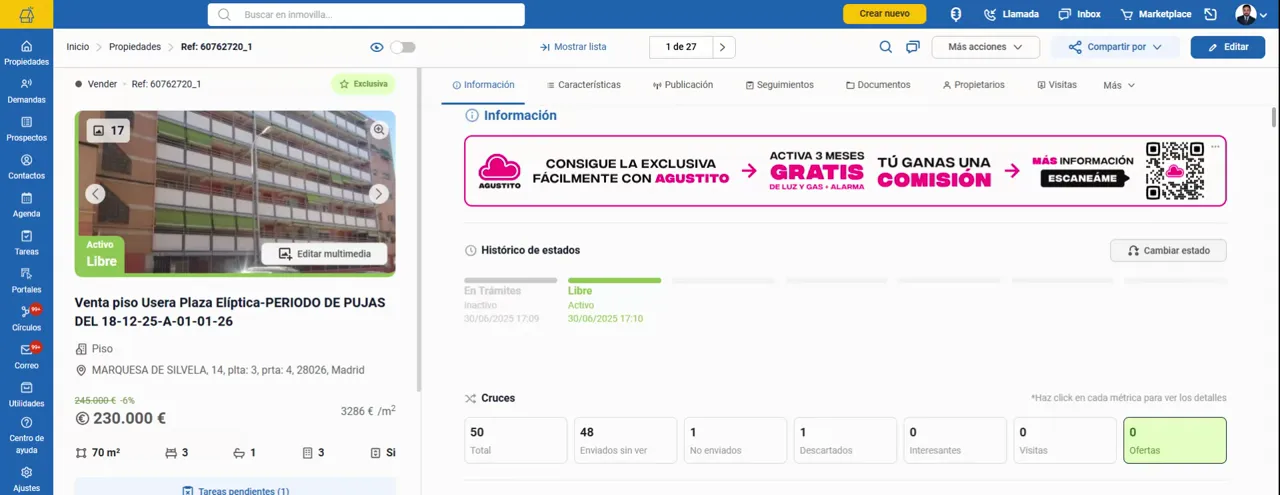The height and width of the screenshot is (495, 1280).
Task: Click the Agustito promotional banner
Action: [845, 171]
